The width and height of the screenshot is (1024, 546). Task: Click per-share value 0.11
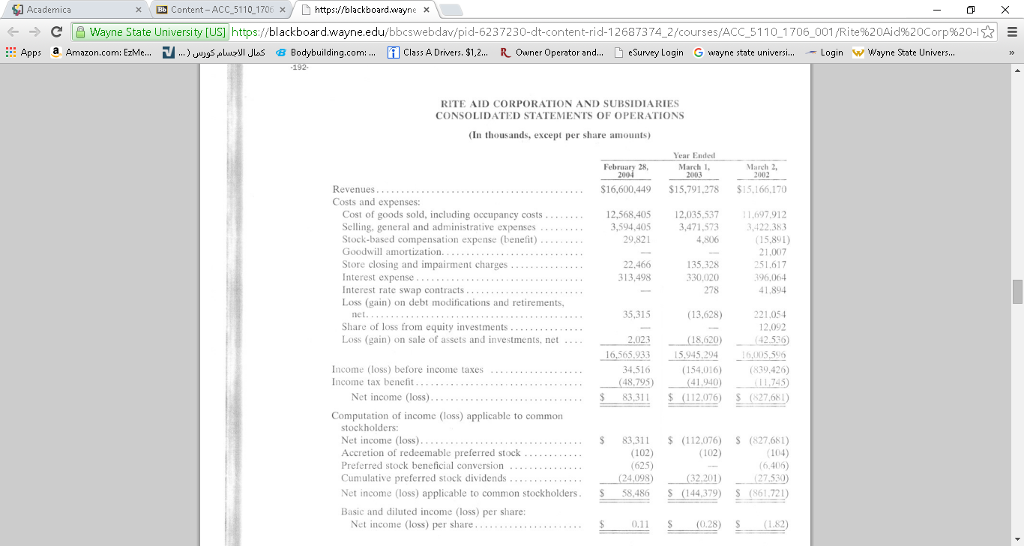tap(640, 524)
